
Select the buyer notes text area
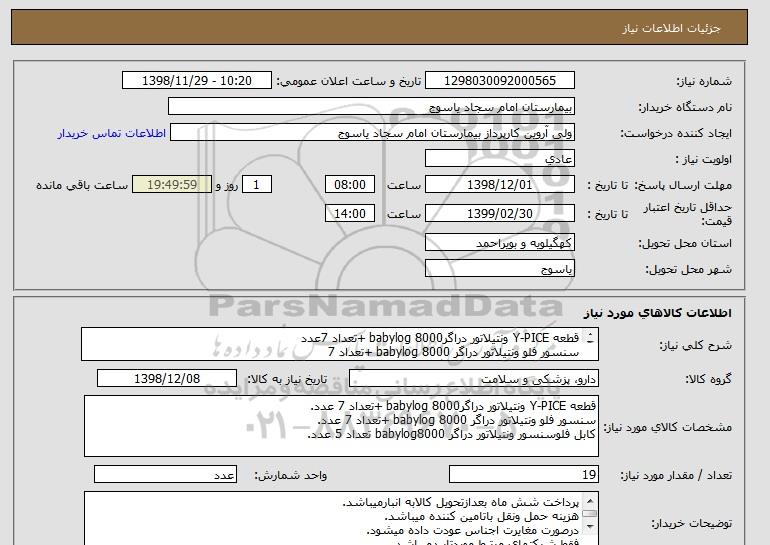[341, 518]
